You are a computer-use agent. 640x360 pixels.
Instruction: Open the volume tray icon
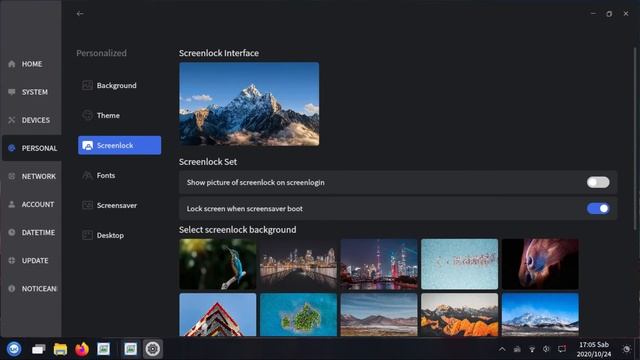point(547,349)
